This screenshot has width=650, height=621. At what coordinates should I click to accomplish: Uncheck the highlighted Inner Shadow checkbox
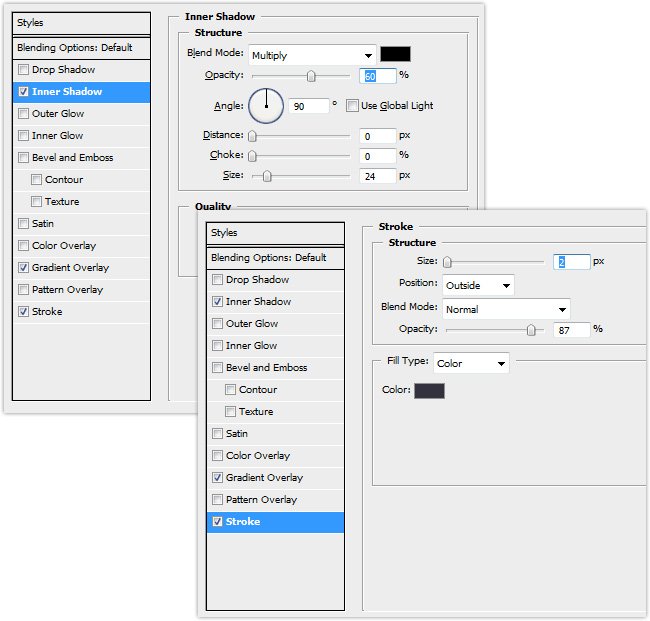[x=24, y=91]
